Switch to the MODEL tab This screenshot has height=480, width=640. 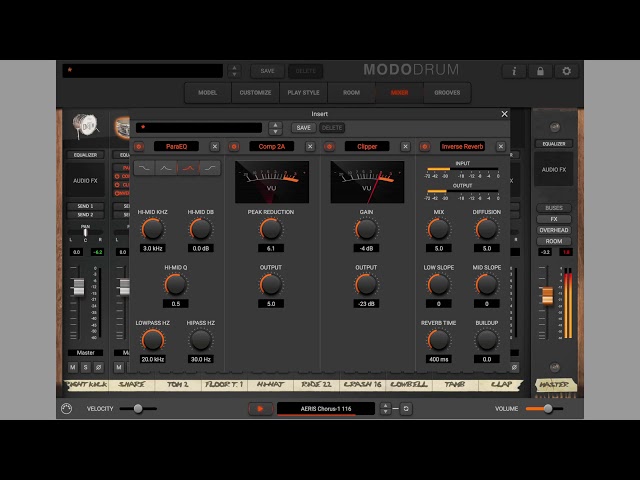(208, 93)
